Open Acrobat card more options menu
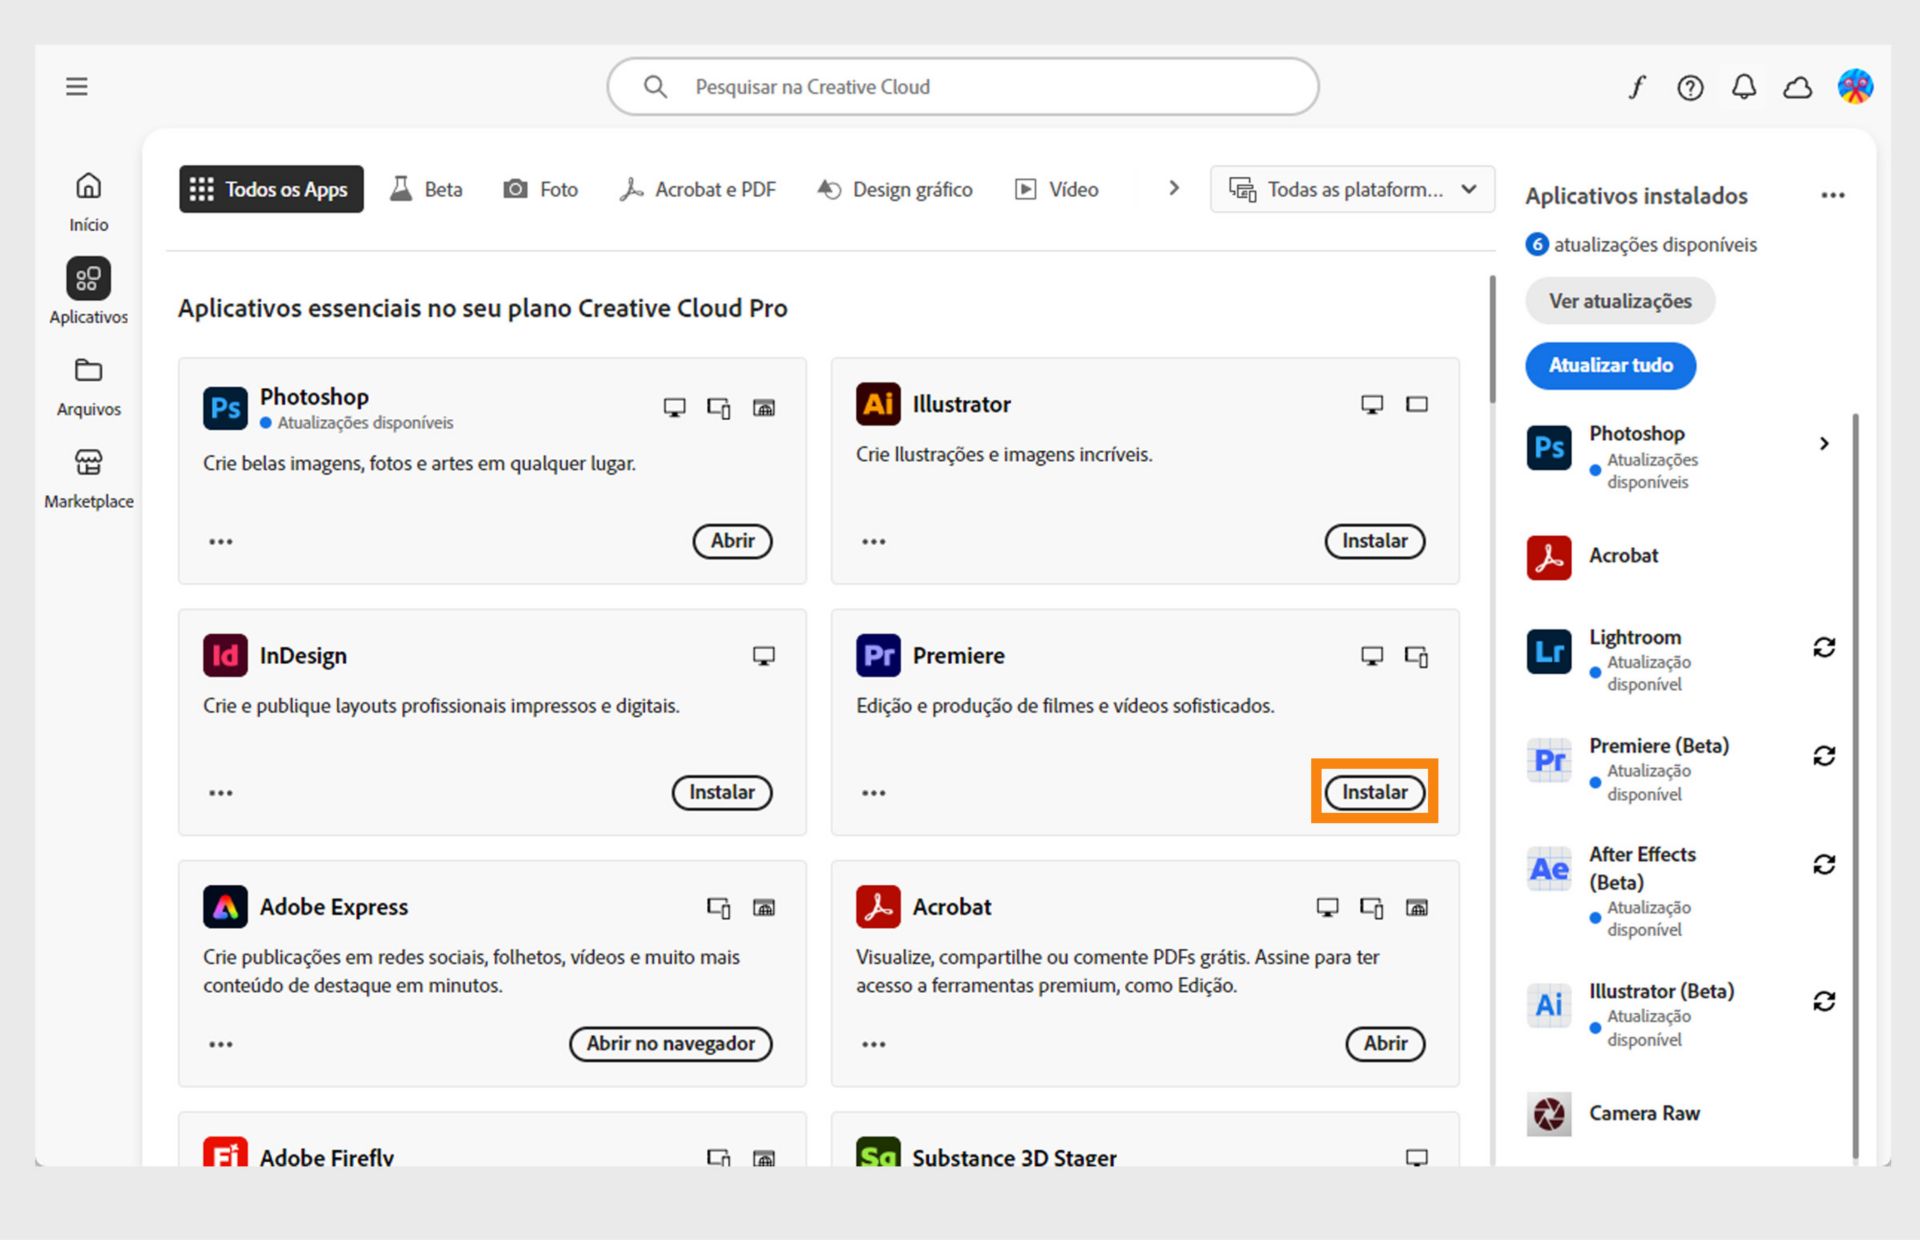Viewport: 1920px width, 1240px height. (x=874, y=1044)
